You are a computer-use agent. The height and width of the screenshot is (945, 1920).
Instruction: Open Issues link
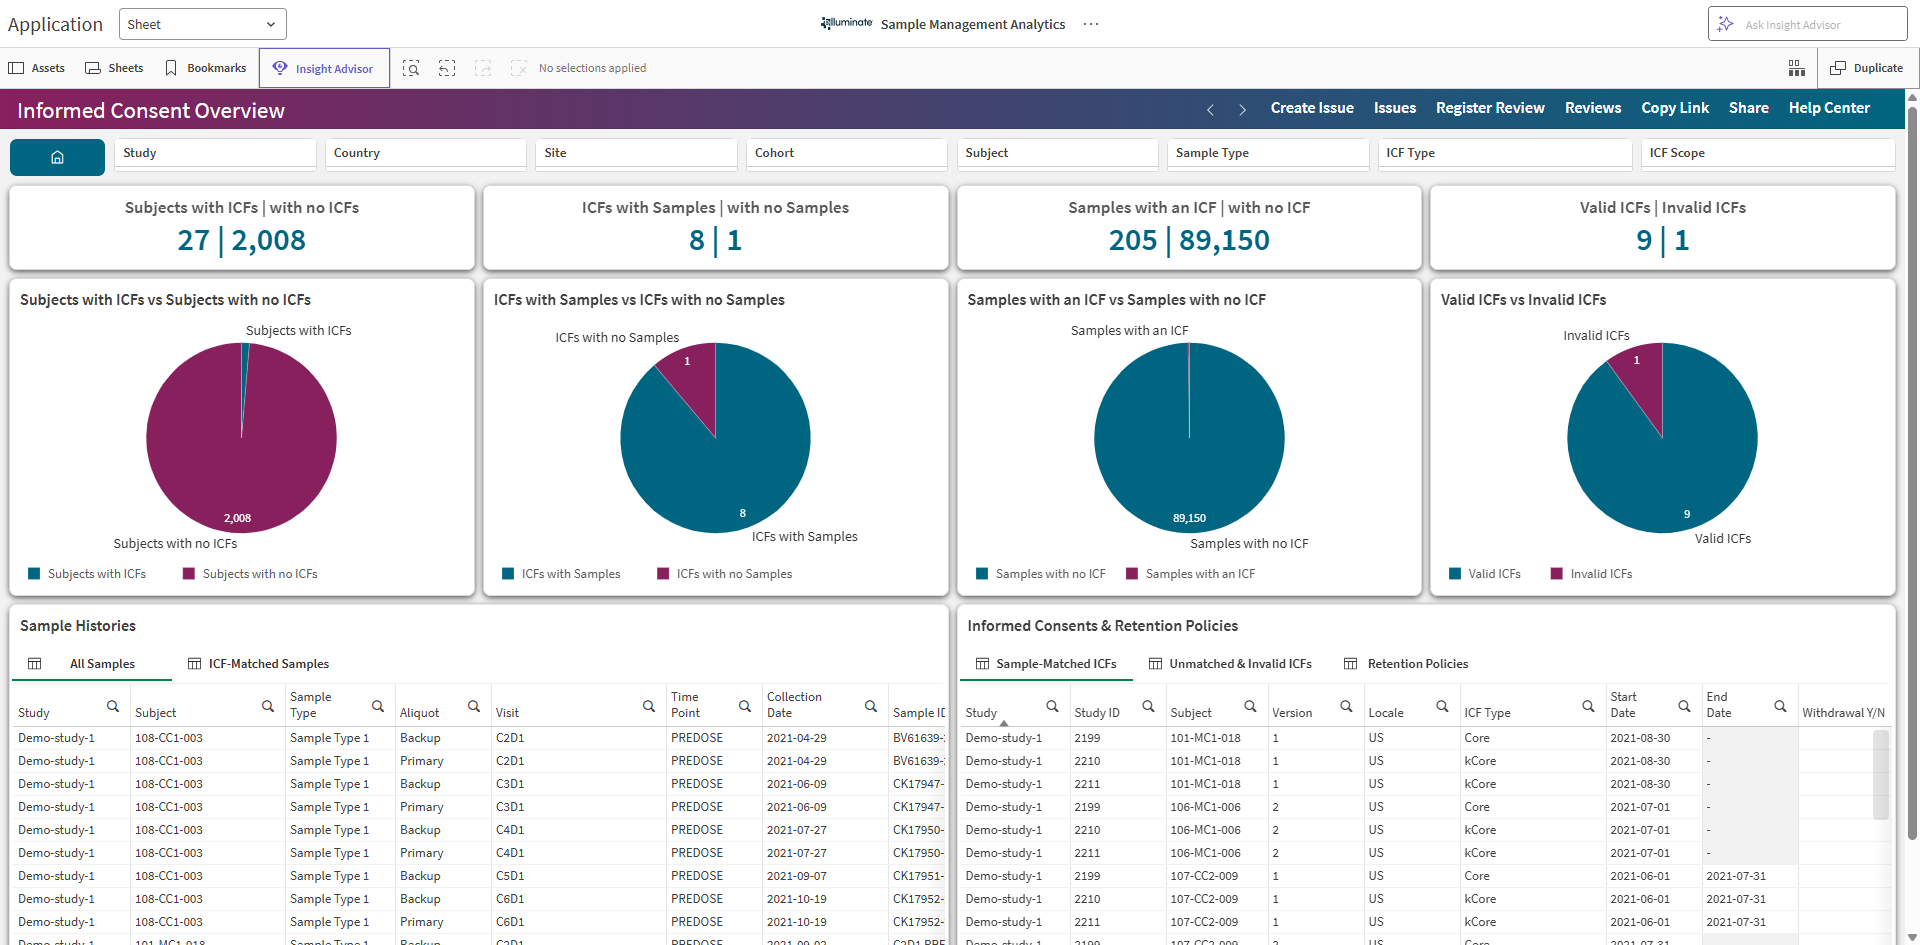(x=1395, y=108)
